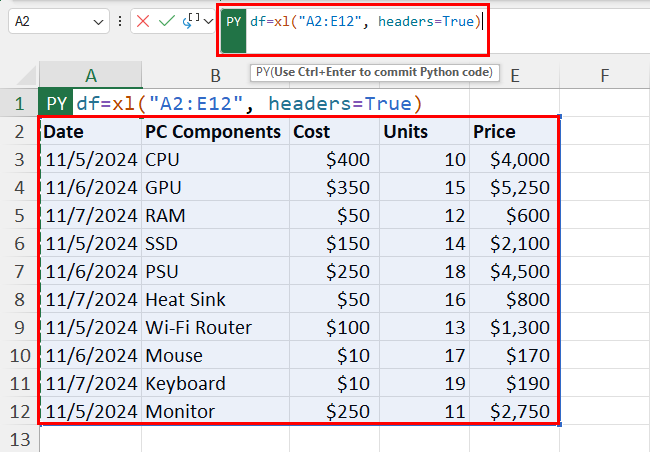Select column B header
650x452 pixels.
tap(215, 75)
